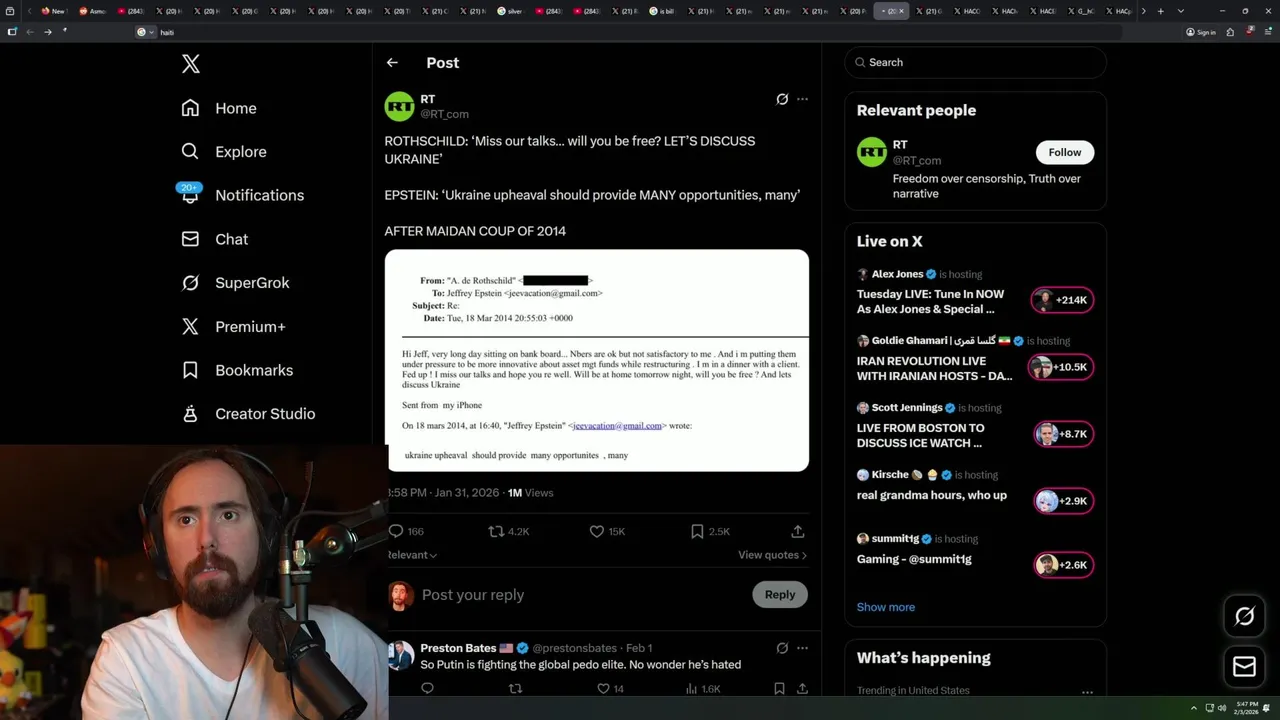1280x720 pixels.
Task: Expand Show more in Live on X
Action: [x=885, y=607]
